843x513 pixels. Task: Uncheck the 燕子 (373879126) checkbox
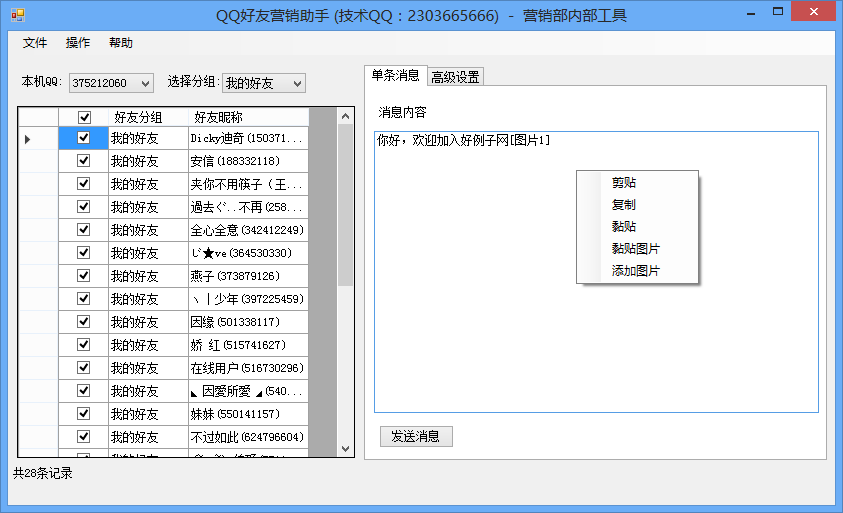[83, 276]
